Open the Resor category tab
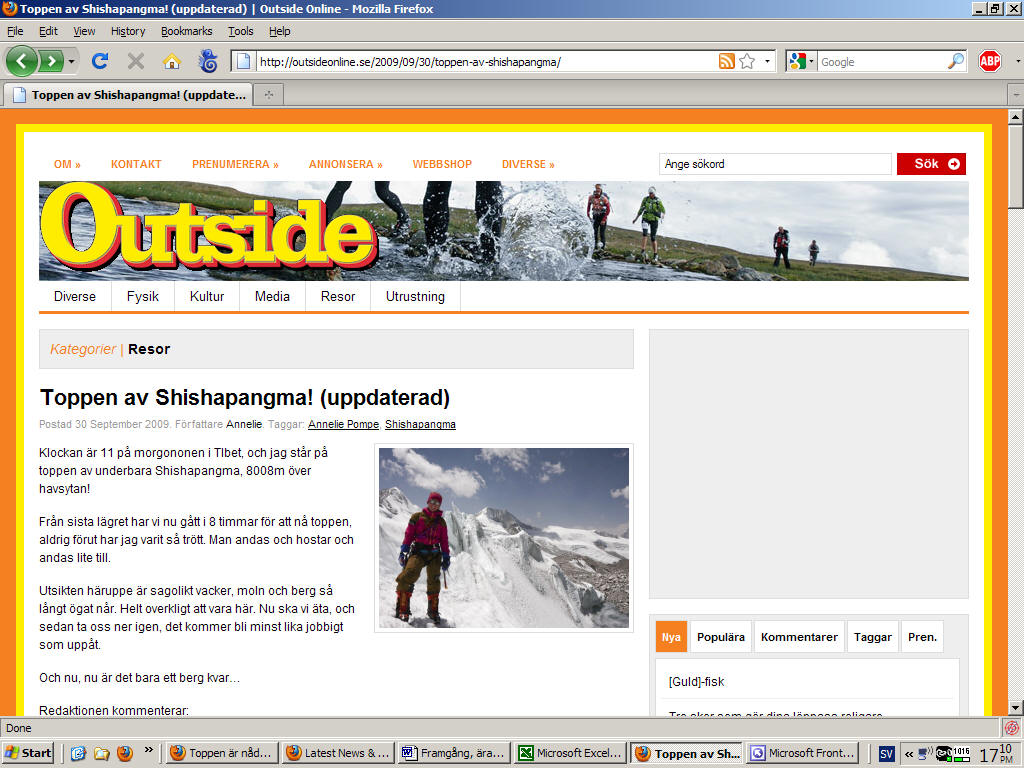Image resolution: width=1024 pixels, height=768 pixels. (x=338, y=296)
